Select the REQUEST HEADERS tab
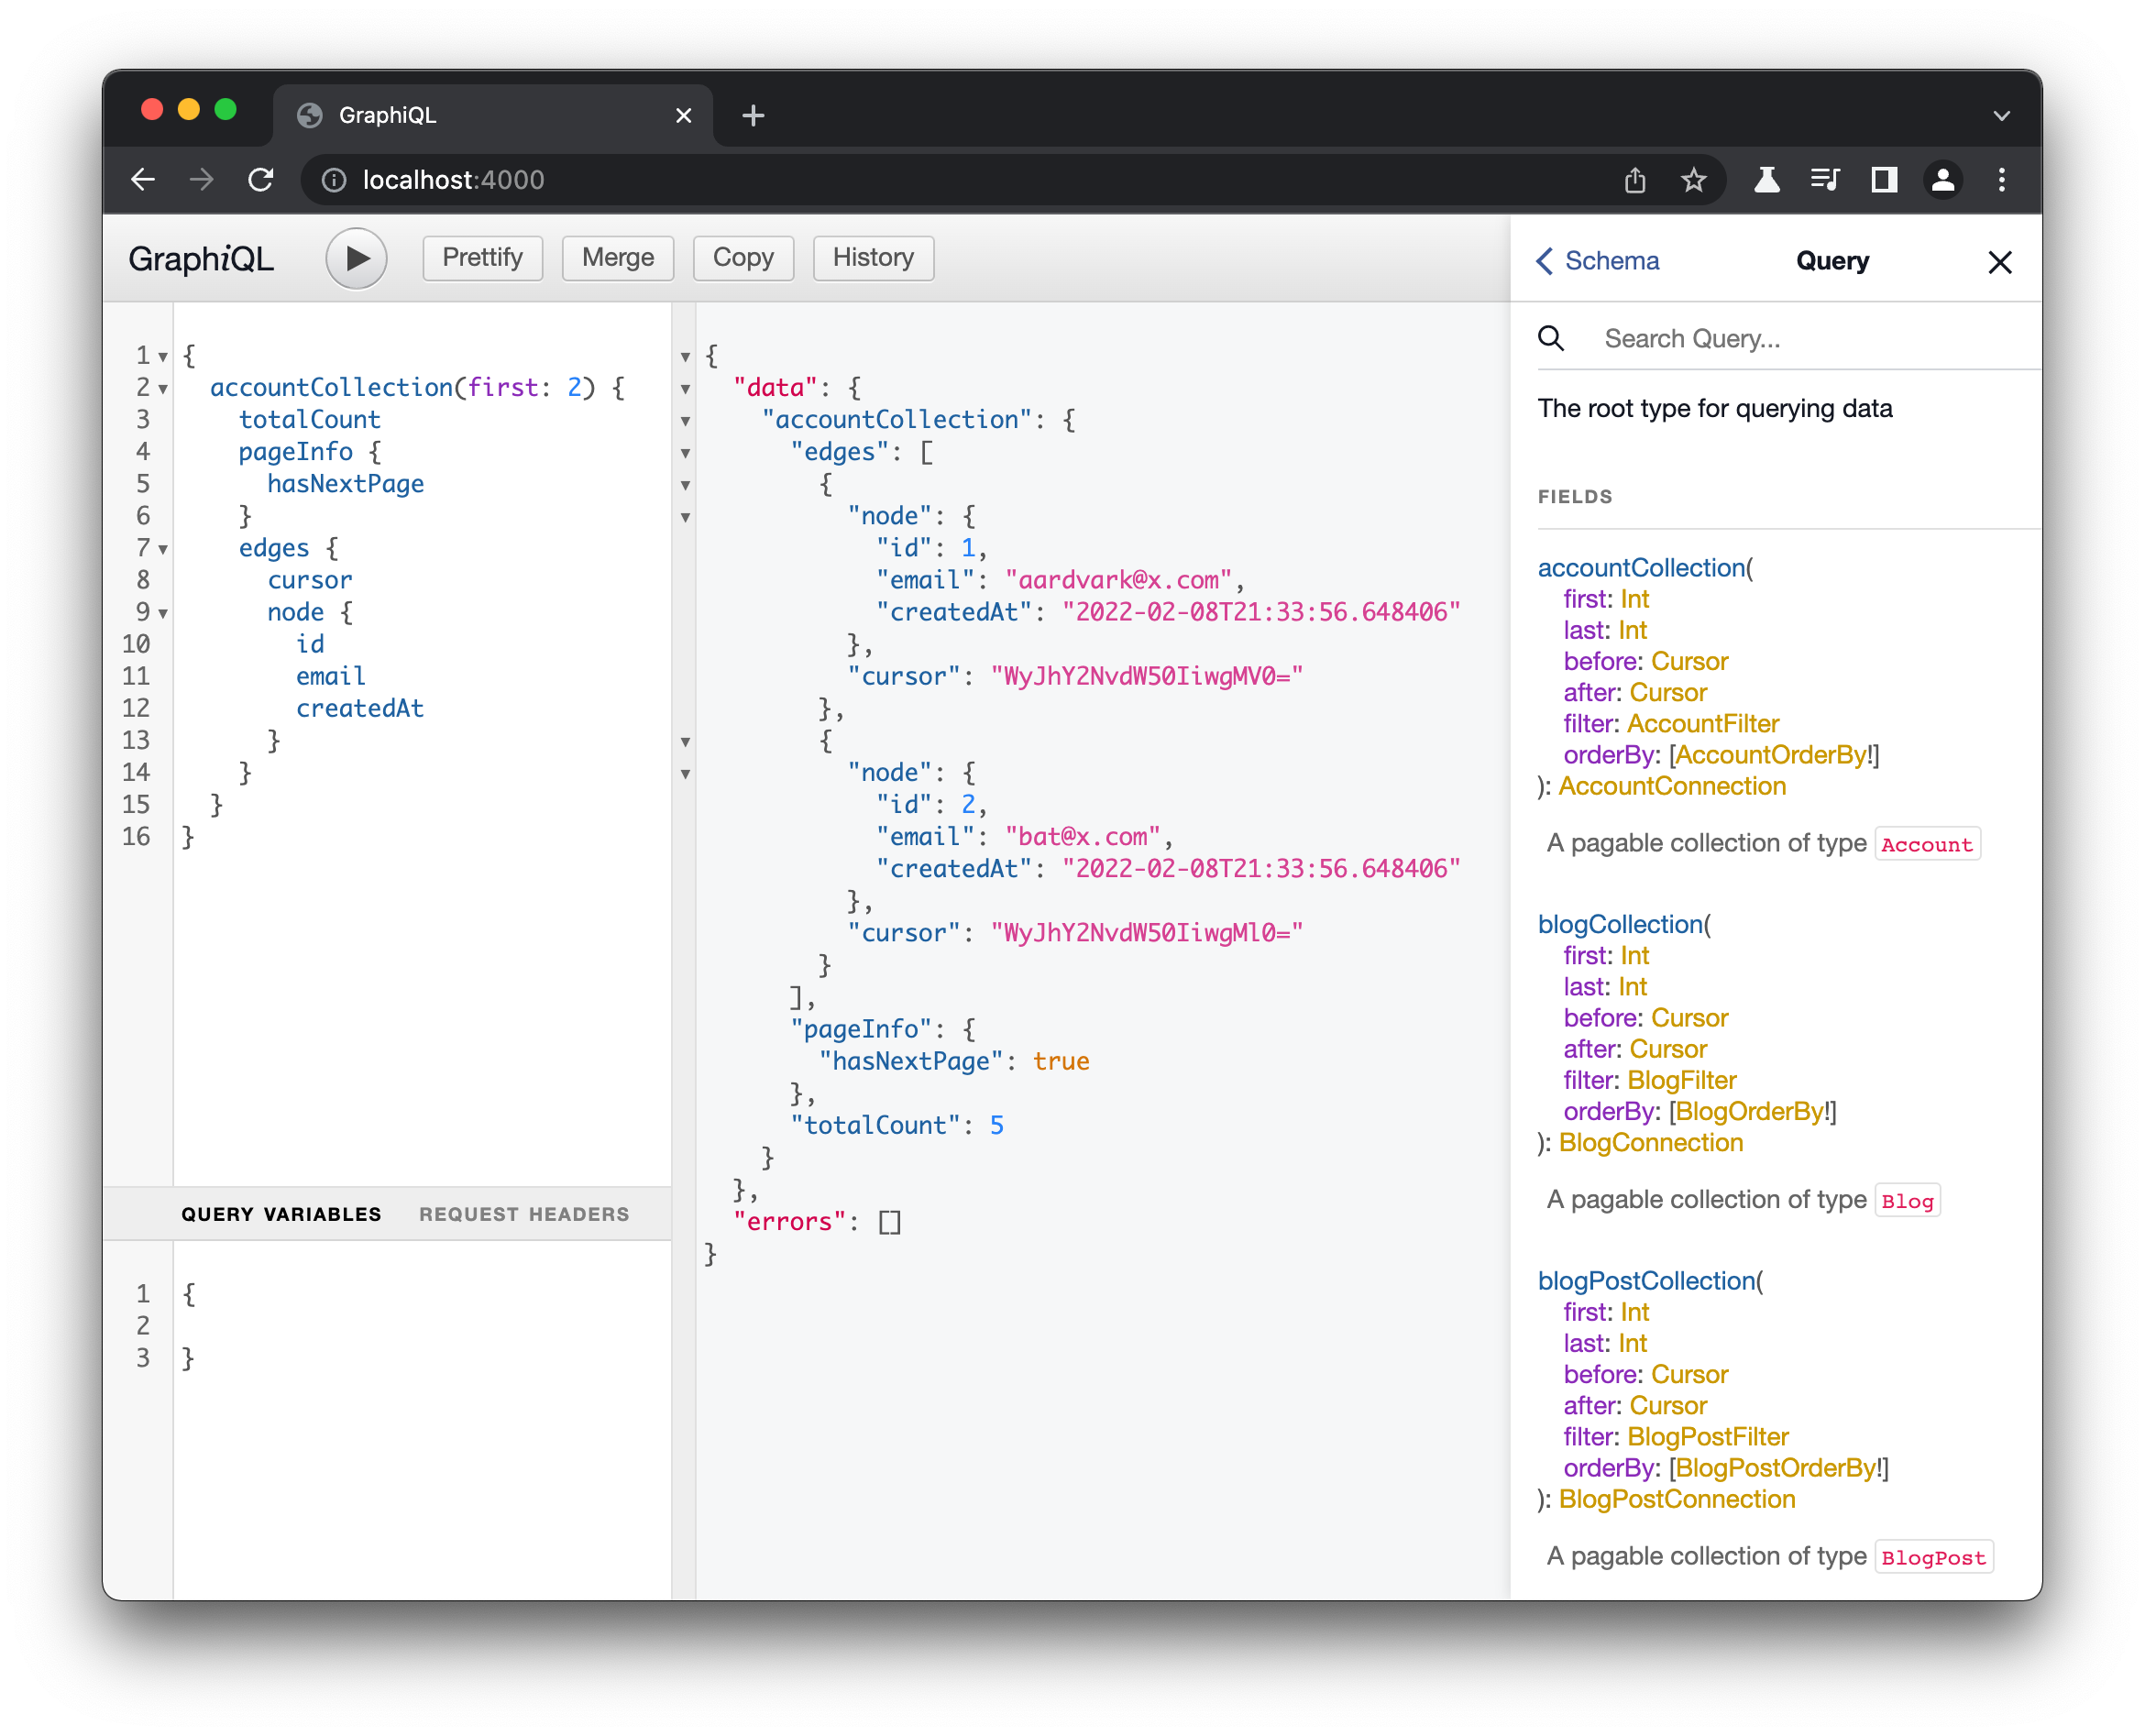Screen dimensions: 2145x1736 524,1215
